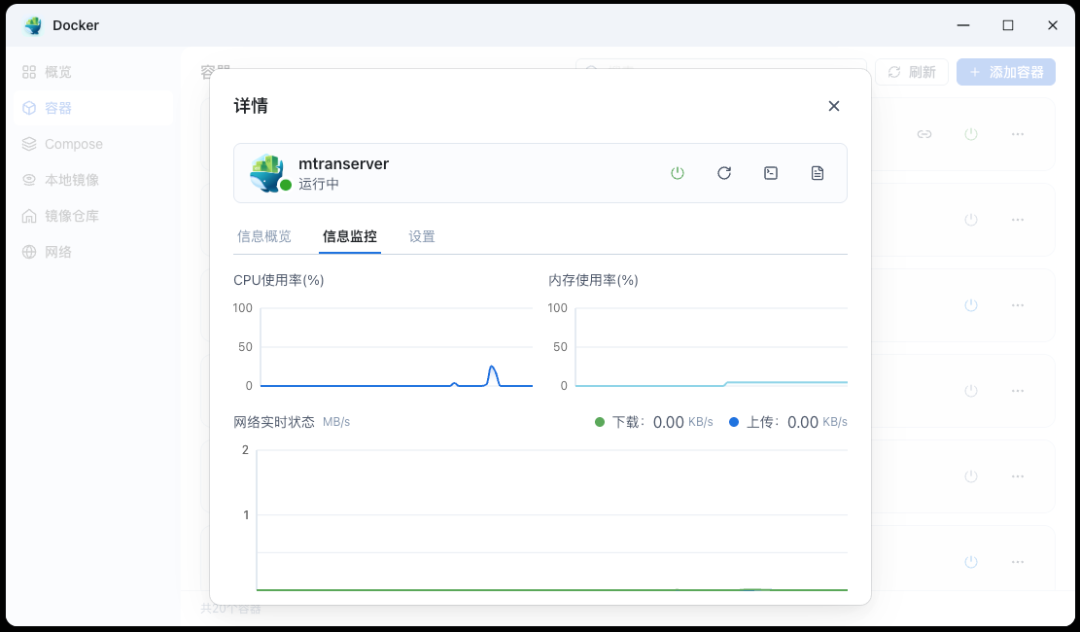
Task: Toggle power on the first container row
Action: point(970,134)
